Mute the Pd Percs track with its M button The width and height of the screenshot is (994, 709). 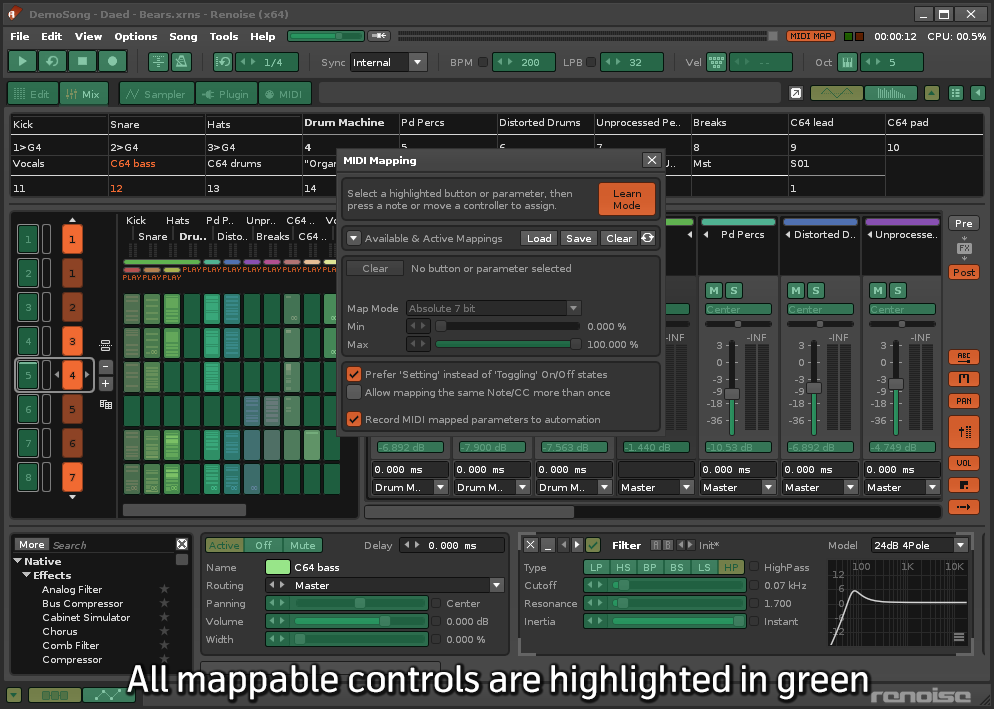pyautogui.click(x=713, y=289)
